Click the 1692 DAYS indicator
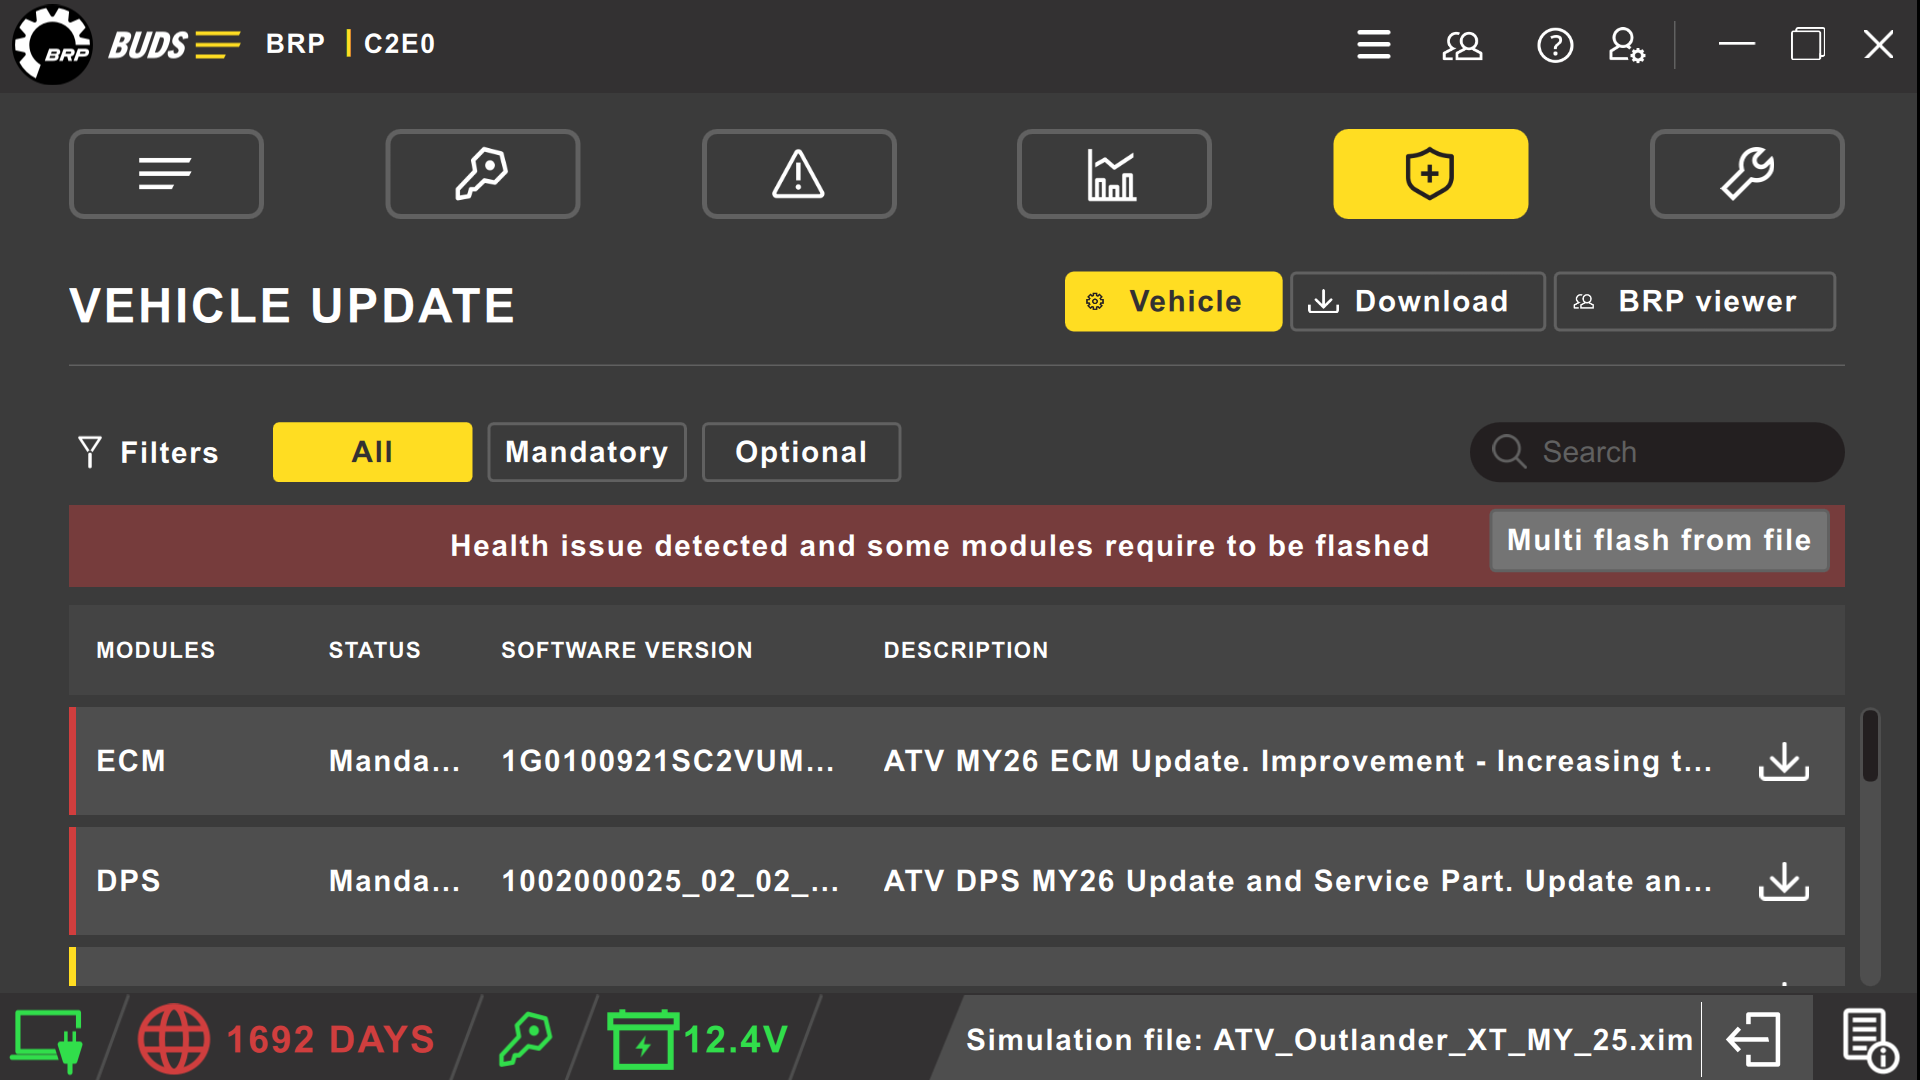Viewport: 1920px width, 1080px height. [331, 1040]
